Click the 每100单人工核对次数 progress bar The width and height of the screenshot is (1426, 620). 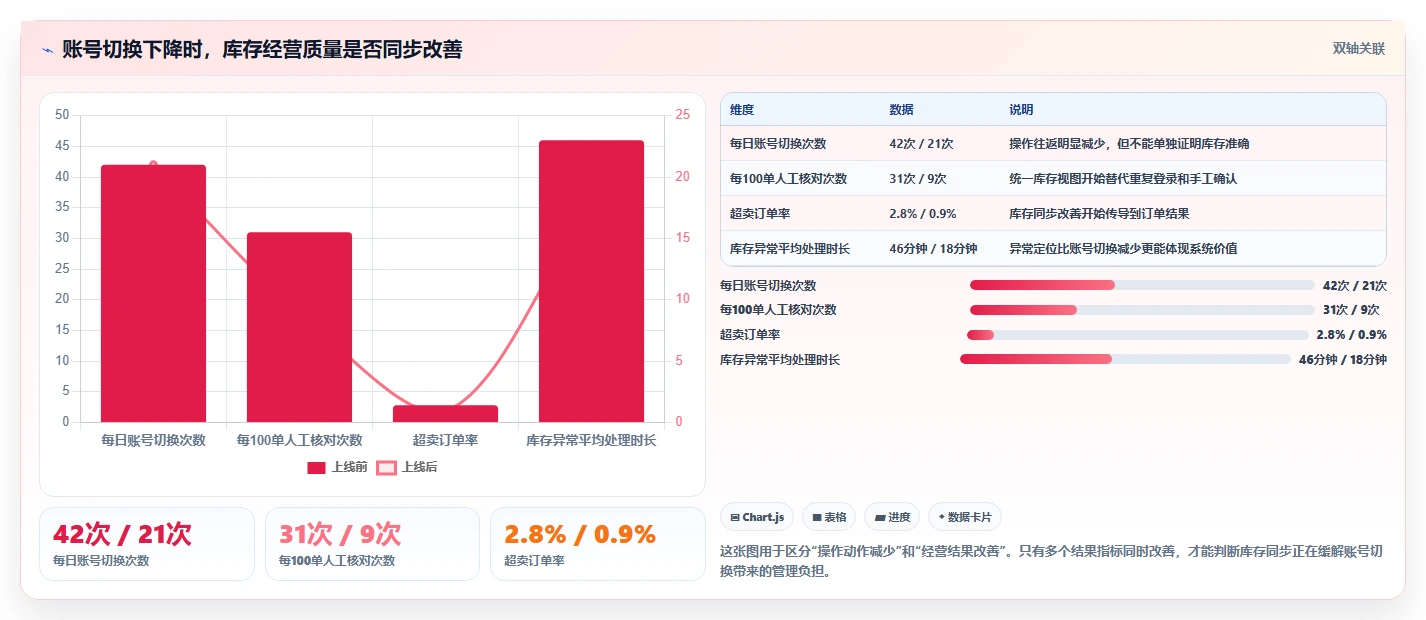(1142, 310)
